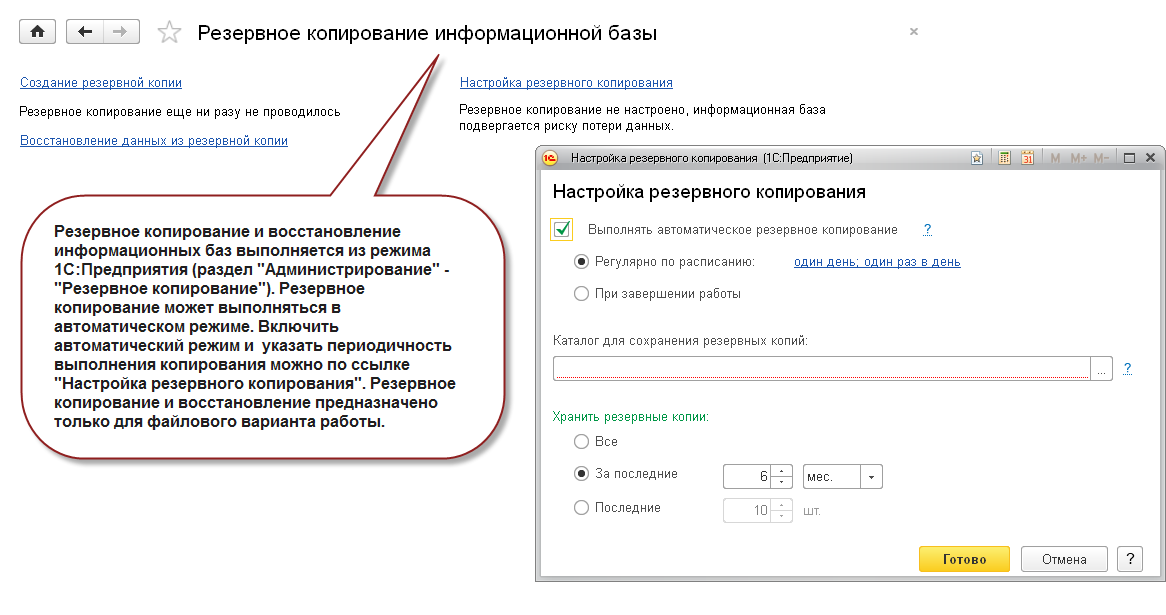The width and height of the screenshot is (1166, 615).
Task: Go to the Home page icon
Action: (37, 32)
